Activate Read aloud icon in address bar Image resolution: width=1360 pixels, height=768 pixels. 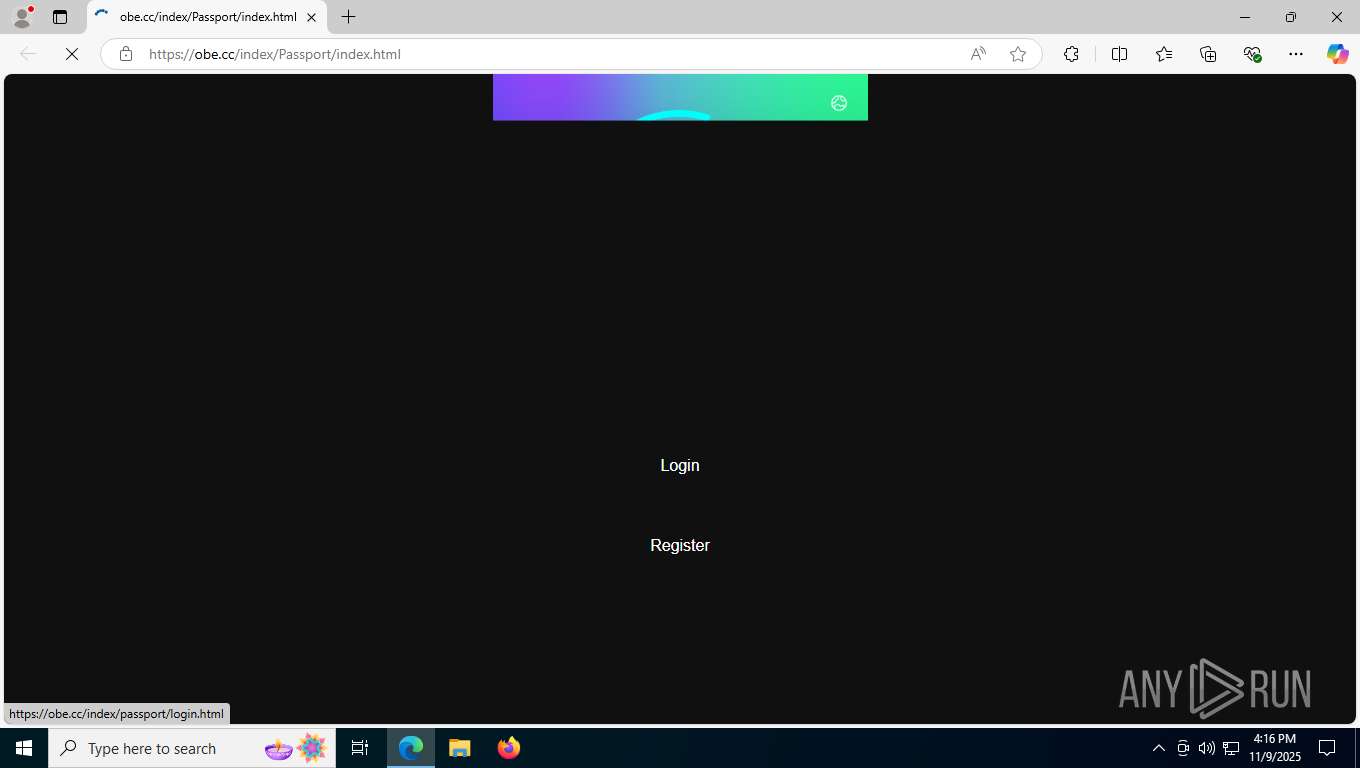tap(978, 54)
